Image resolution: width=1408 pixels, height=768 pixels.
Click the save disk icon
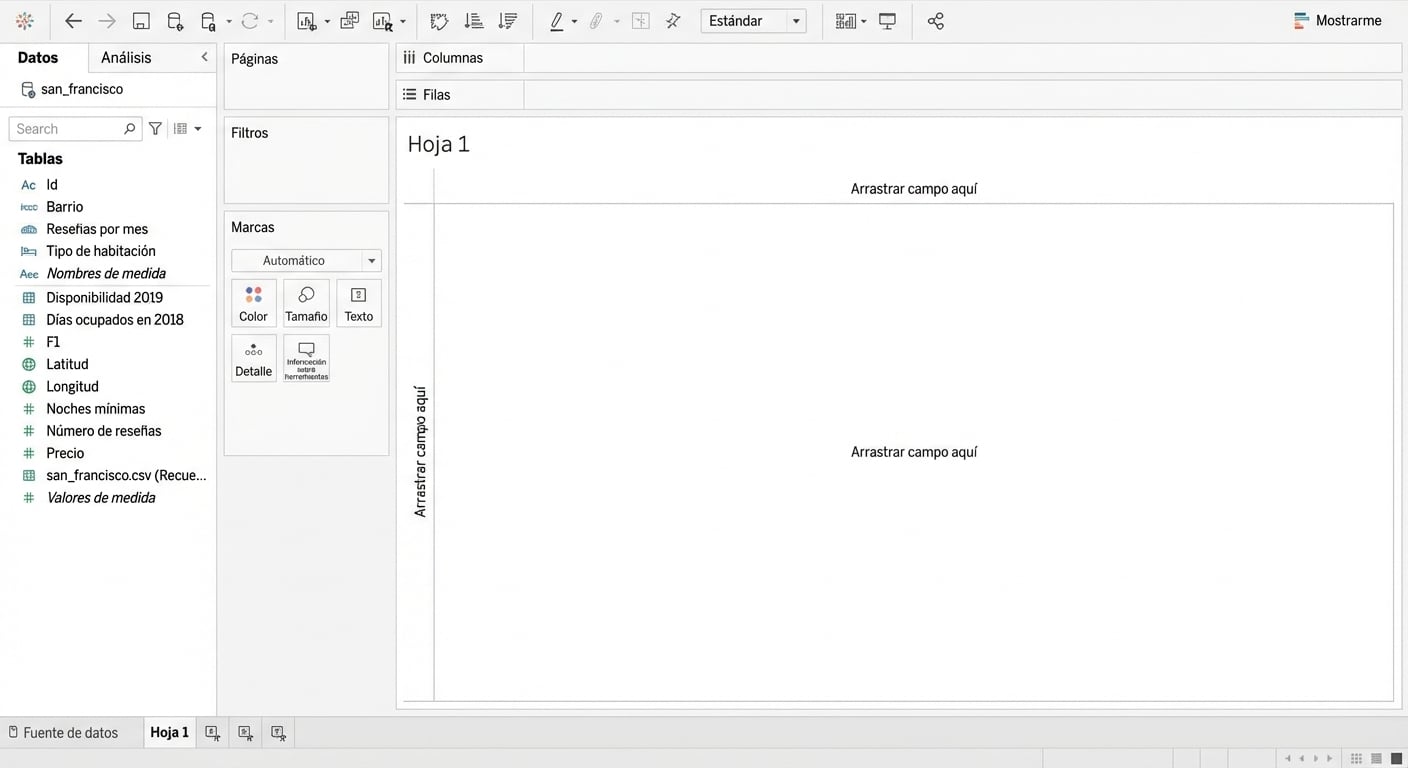(141, 21)
